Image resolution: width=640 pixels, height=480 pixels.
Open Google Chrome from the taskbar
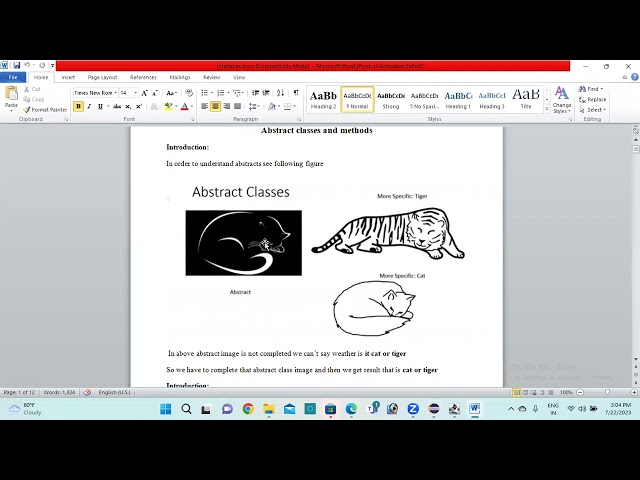pyautogui.click(x=248, y=409)
